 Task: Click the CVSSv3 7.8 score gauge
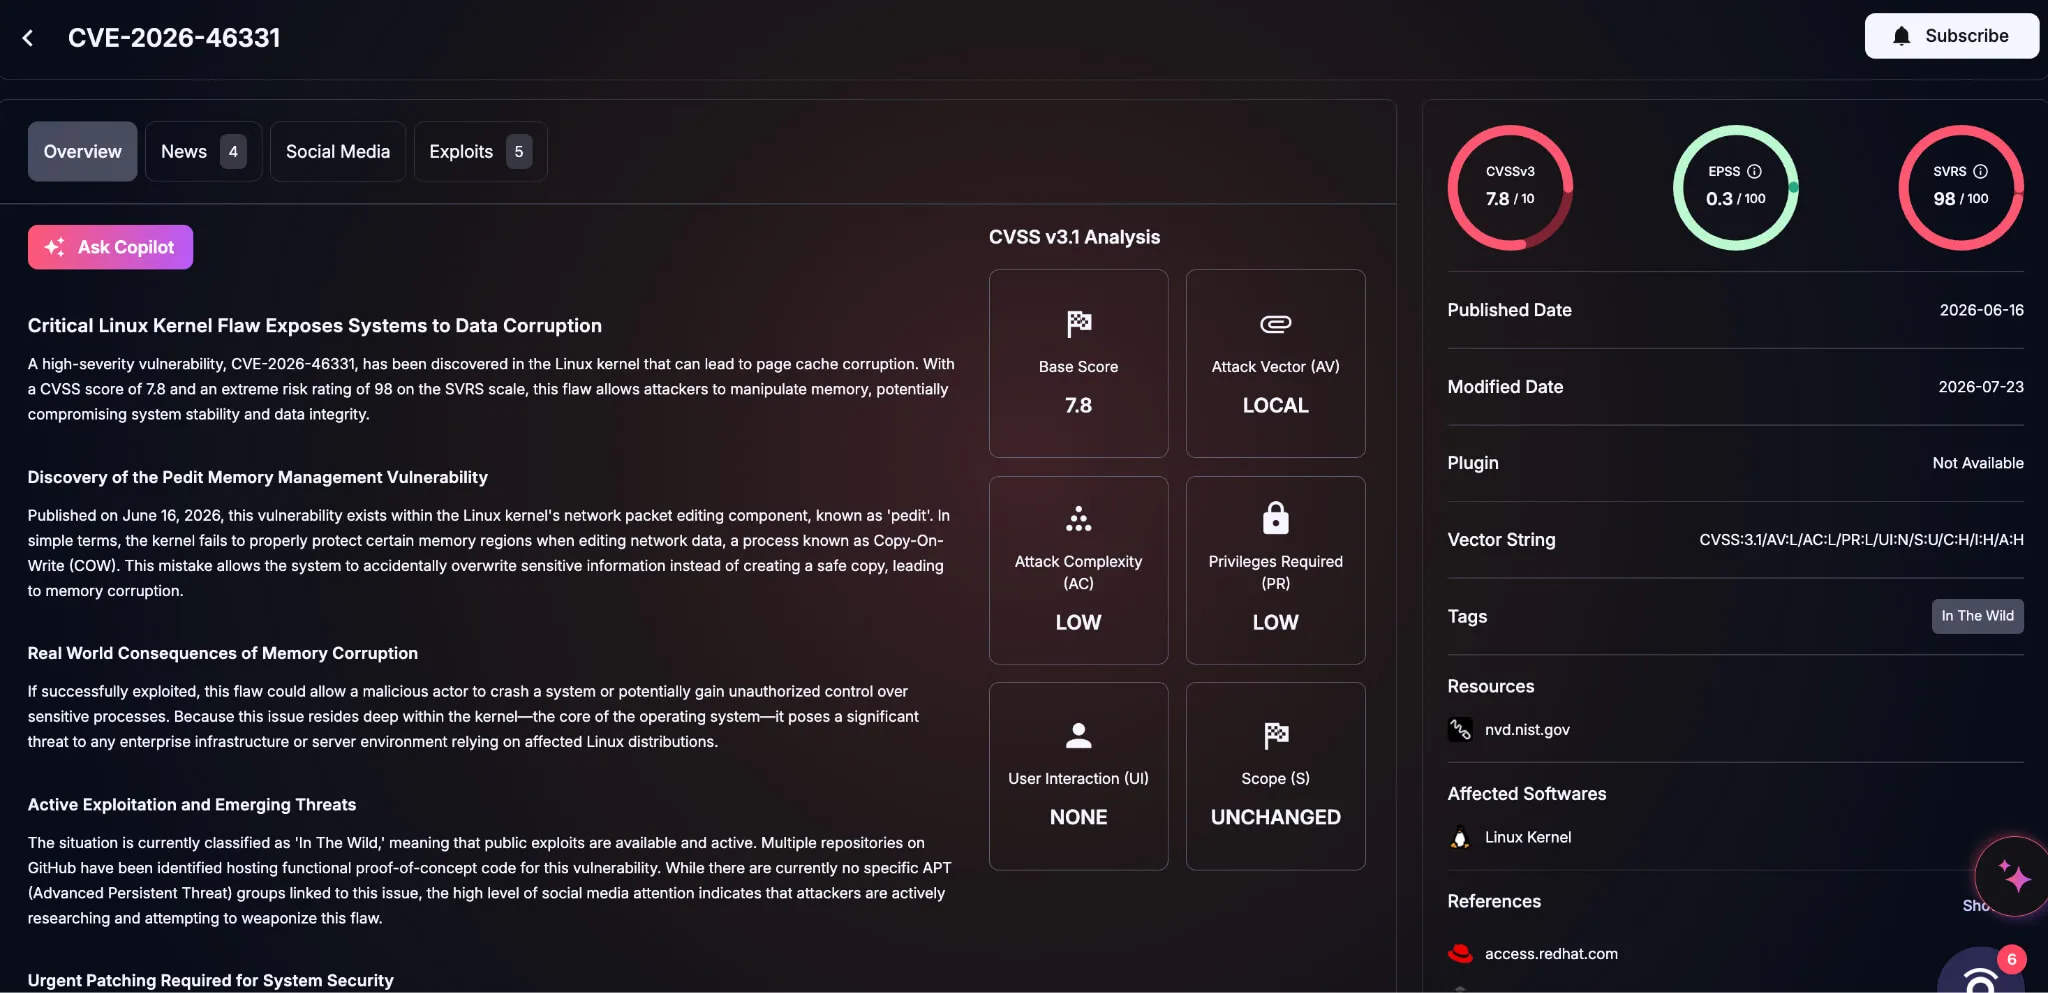1510,187
